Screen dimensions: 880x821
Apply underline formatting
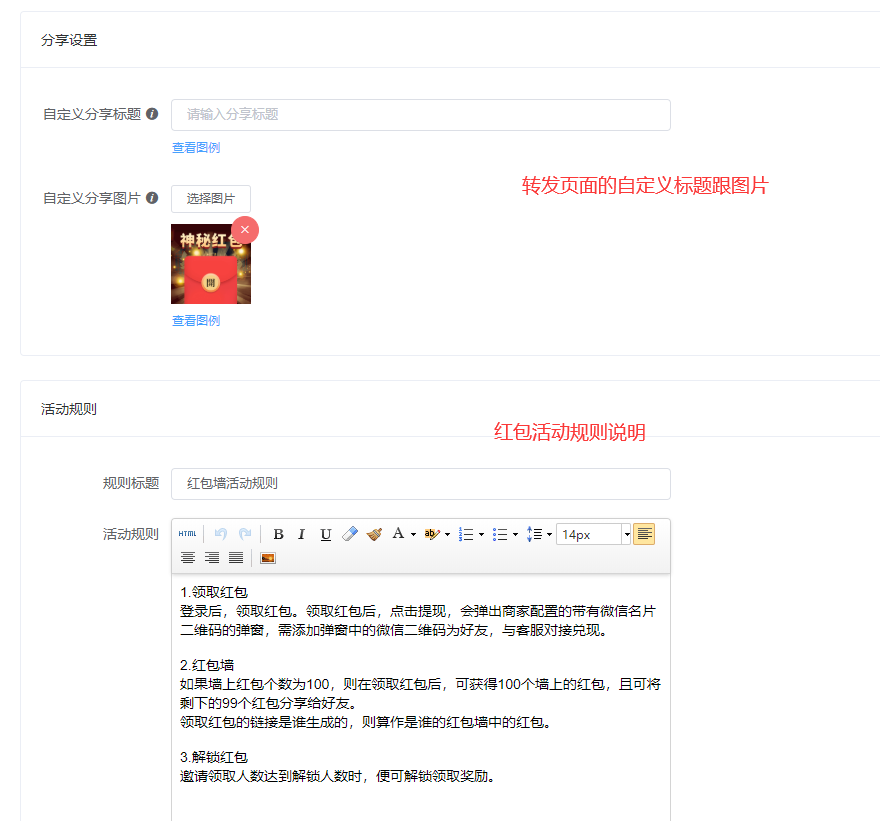tap(325, 535)
